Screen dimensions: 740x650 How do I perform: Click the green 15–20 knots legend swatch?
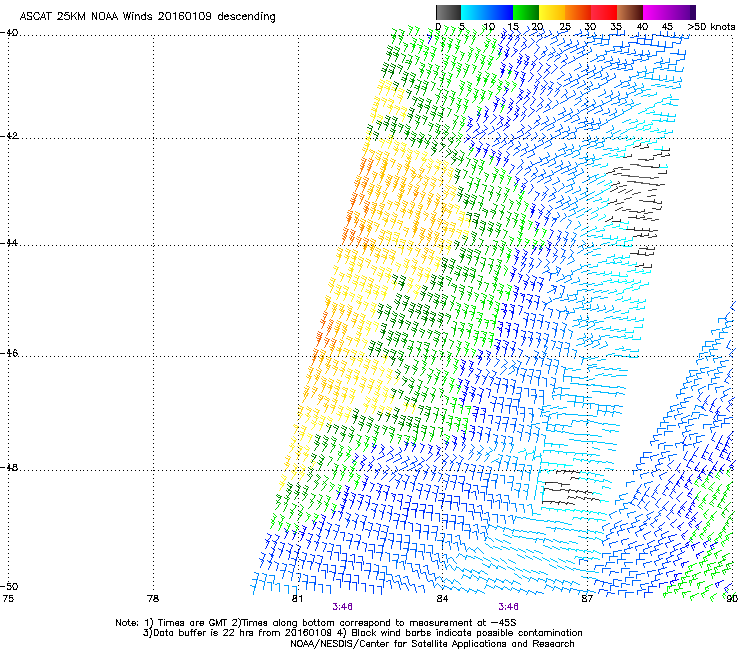526,12
